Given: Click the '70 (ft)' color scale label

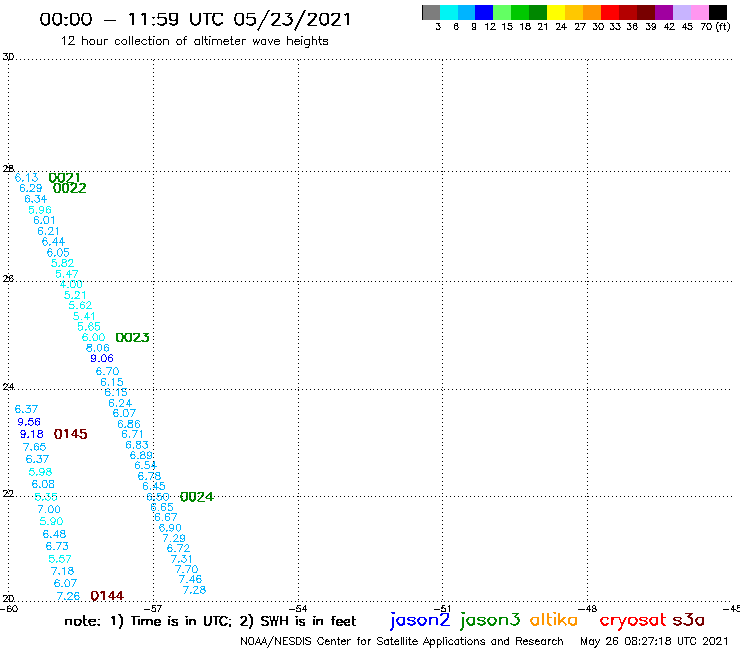Looking at the screenshot, I should [715, 26].
